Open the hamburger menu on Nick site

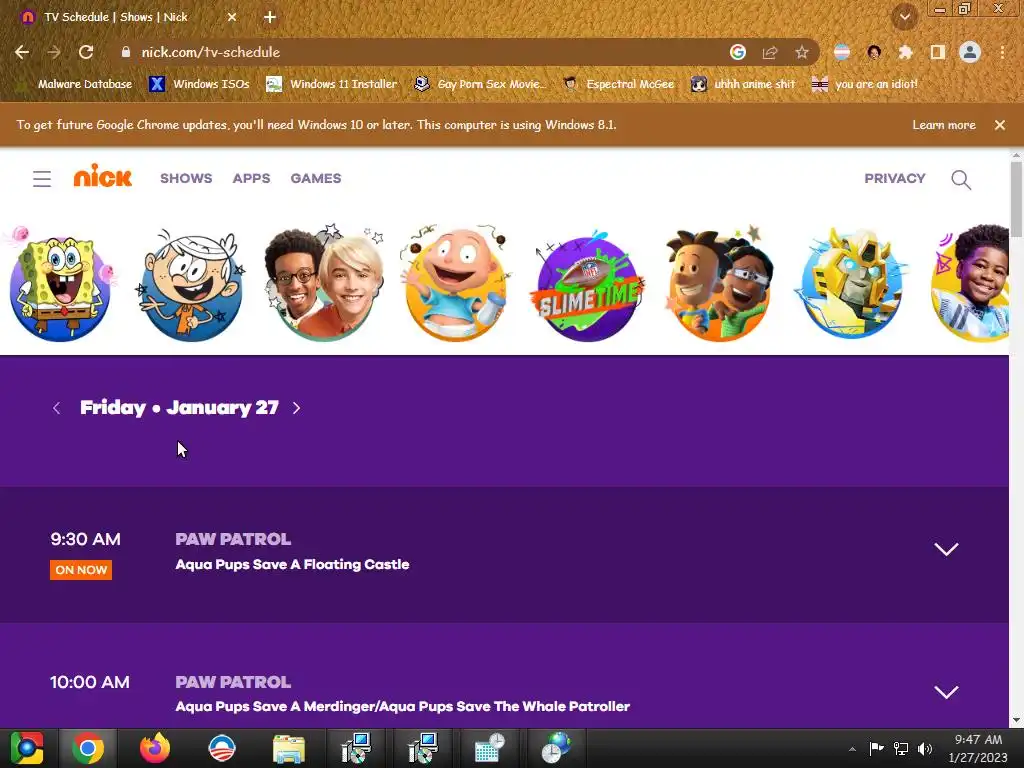coord(42,178)
